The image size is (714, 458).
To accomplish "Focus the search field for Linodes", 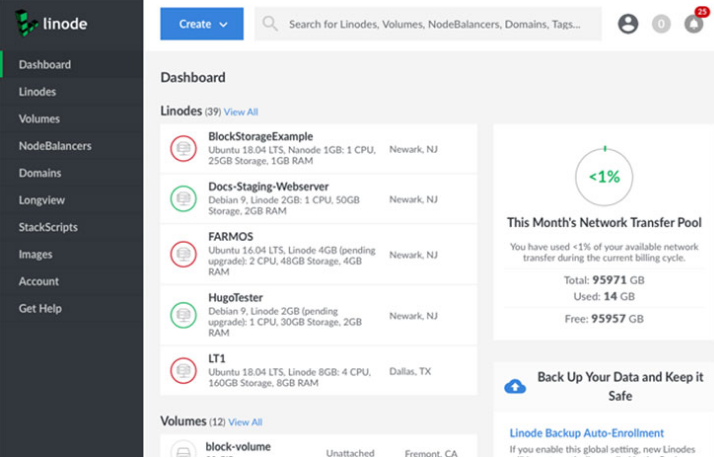I will pyautogui.click(x=440, y=24).
